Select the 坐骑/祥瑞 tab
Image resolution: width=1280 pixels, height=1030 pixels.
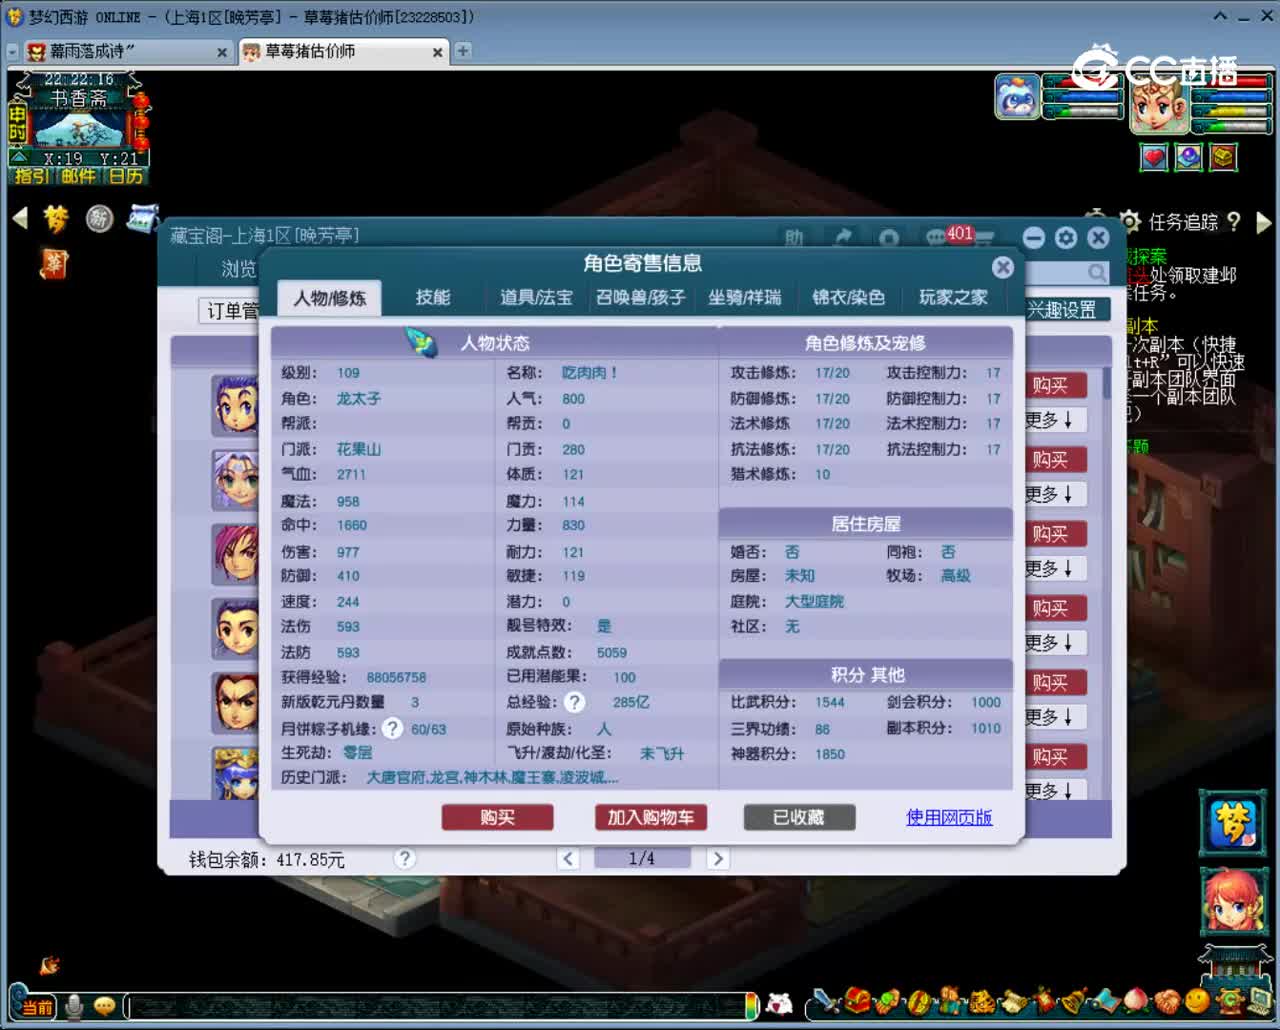click(745, 298)
